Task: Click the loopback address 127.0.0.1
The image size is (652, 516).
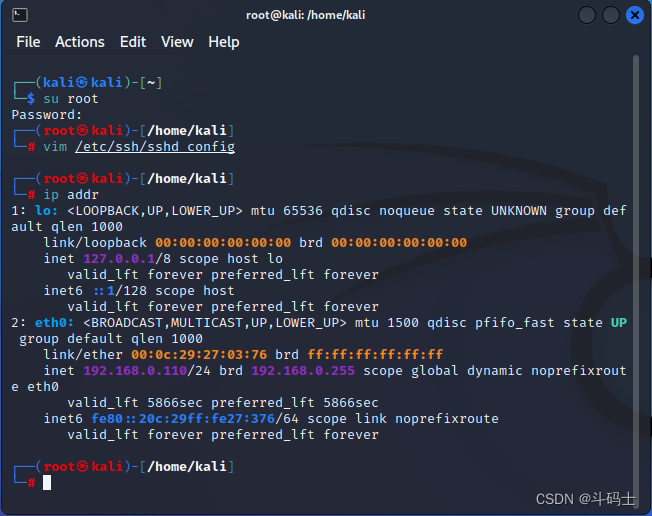Action: [x=119, y=259]
